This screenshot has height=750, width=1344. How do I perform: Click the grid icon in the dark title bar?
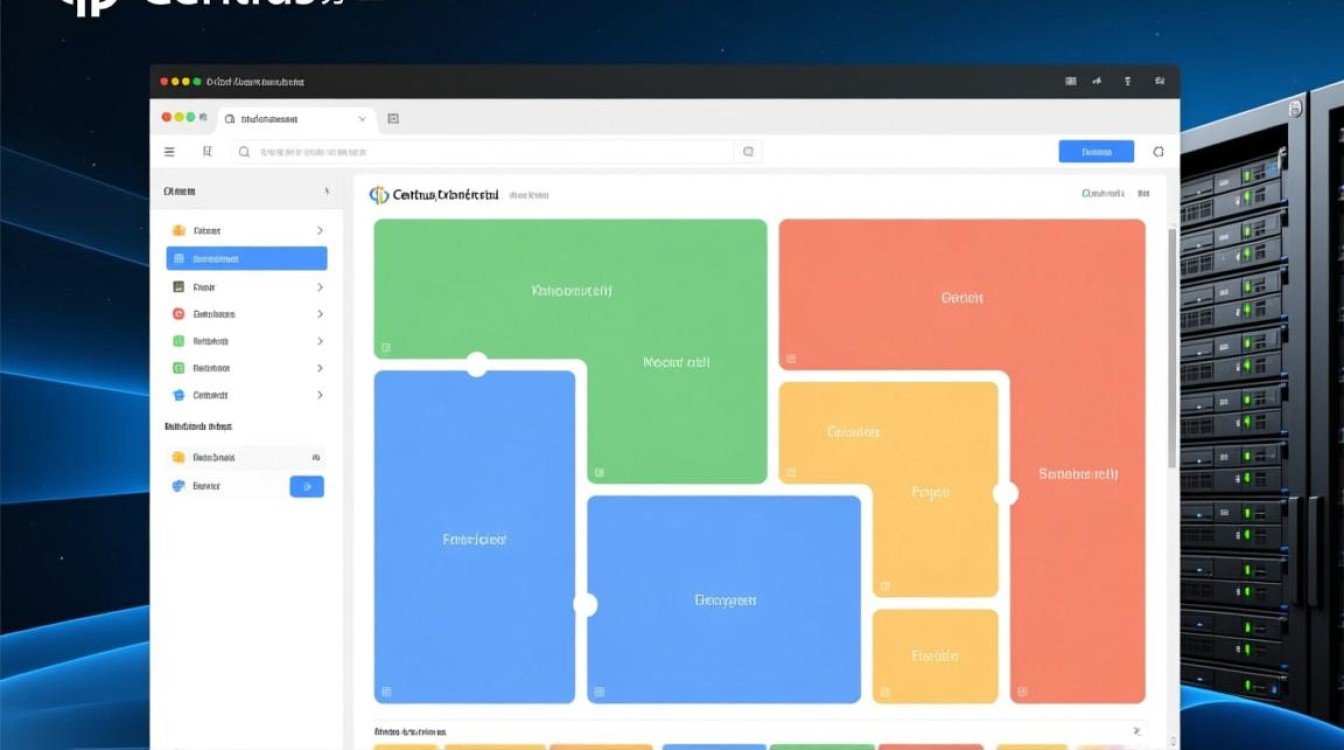(x=1070, y=81)
